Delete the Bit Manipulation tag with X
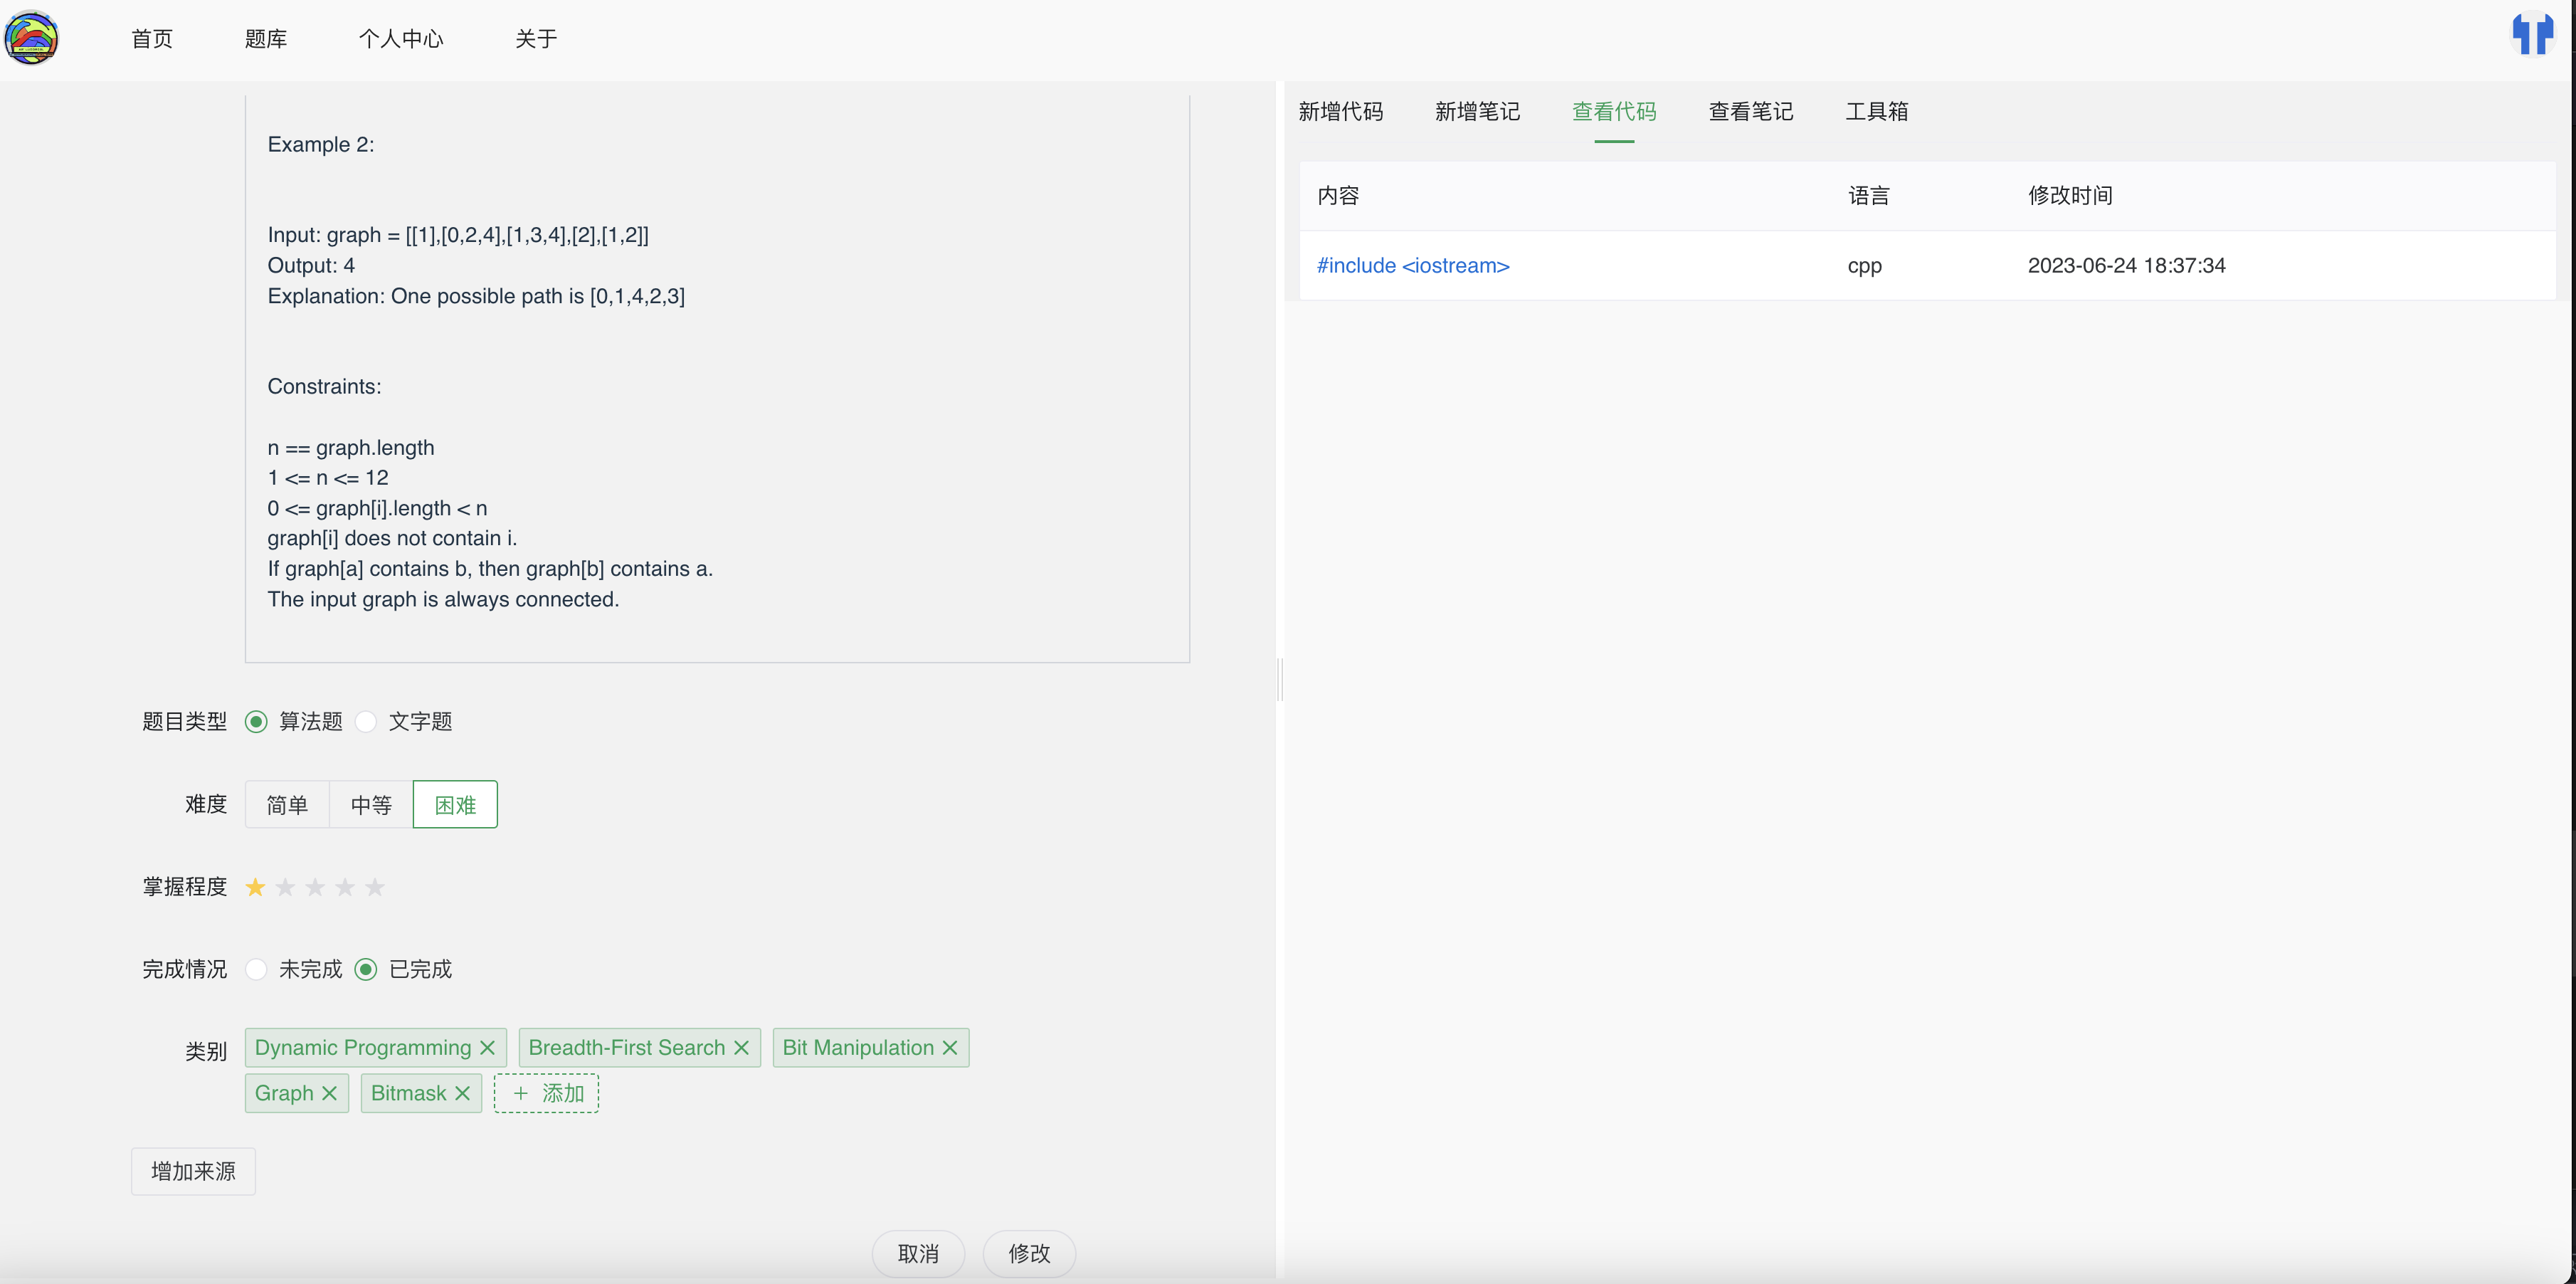Screen dimensions: 2576x1284 (950, 1047)
